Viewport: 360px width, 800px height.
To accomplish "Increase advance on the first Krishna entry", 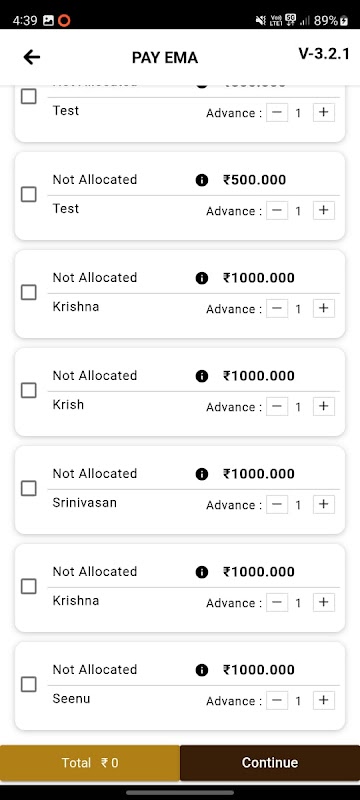I will click(323, 308).
